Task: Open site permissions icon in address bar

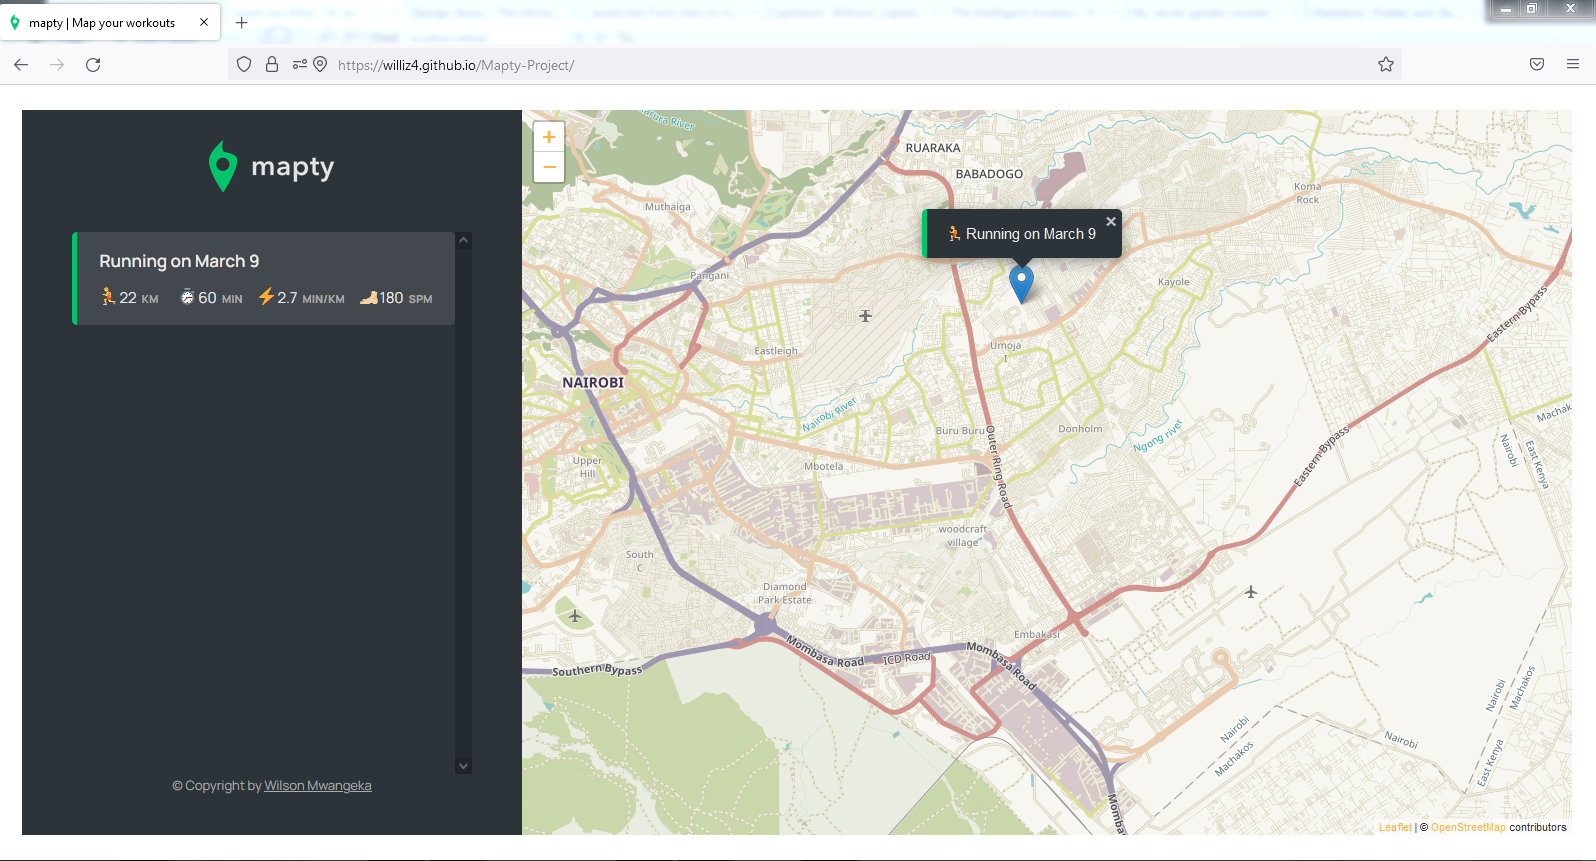Action: pyautogui.click(x=299, y=65)
